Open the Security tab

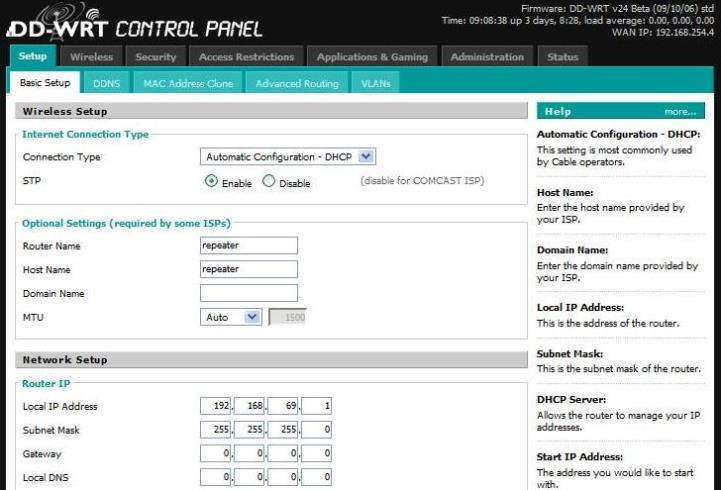coord(155,57)
